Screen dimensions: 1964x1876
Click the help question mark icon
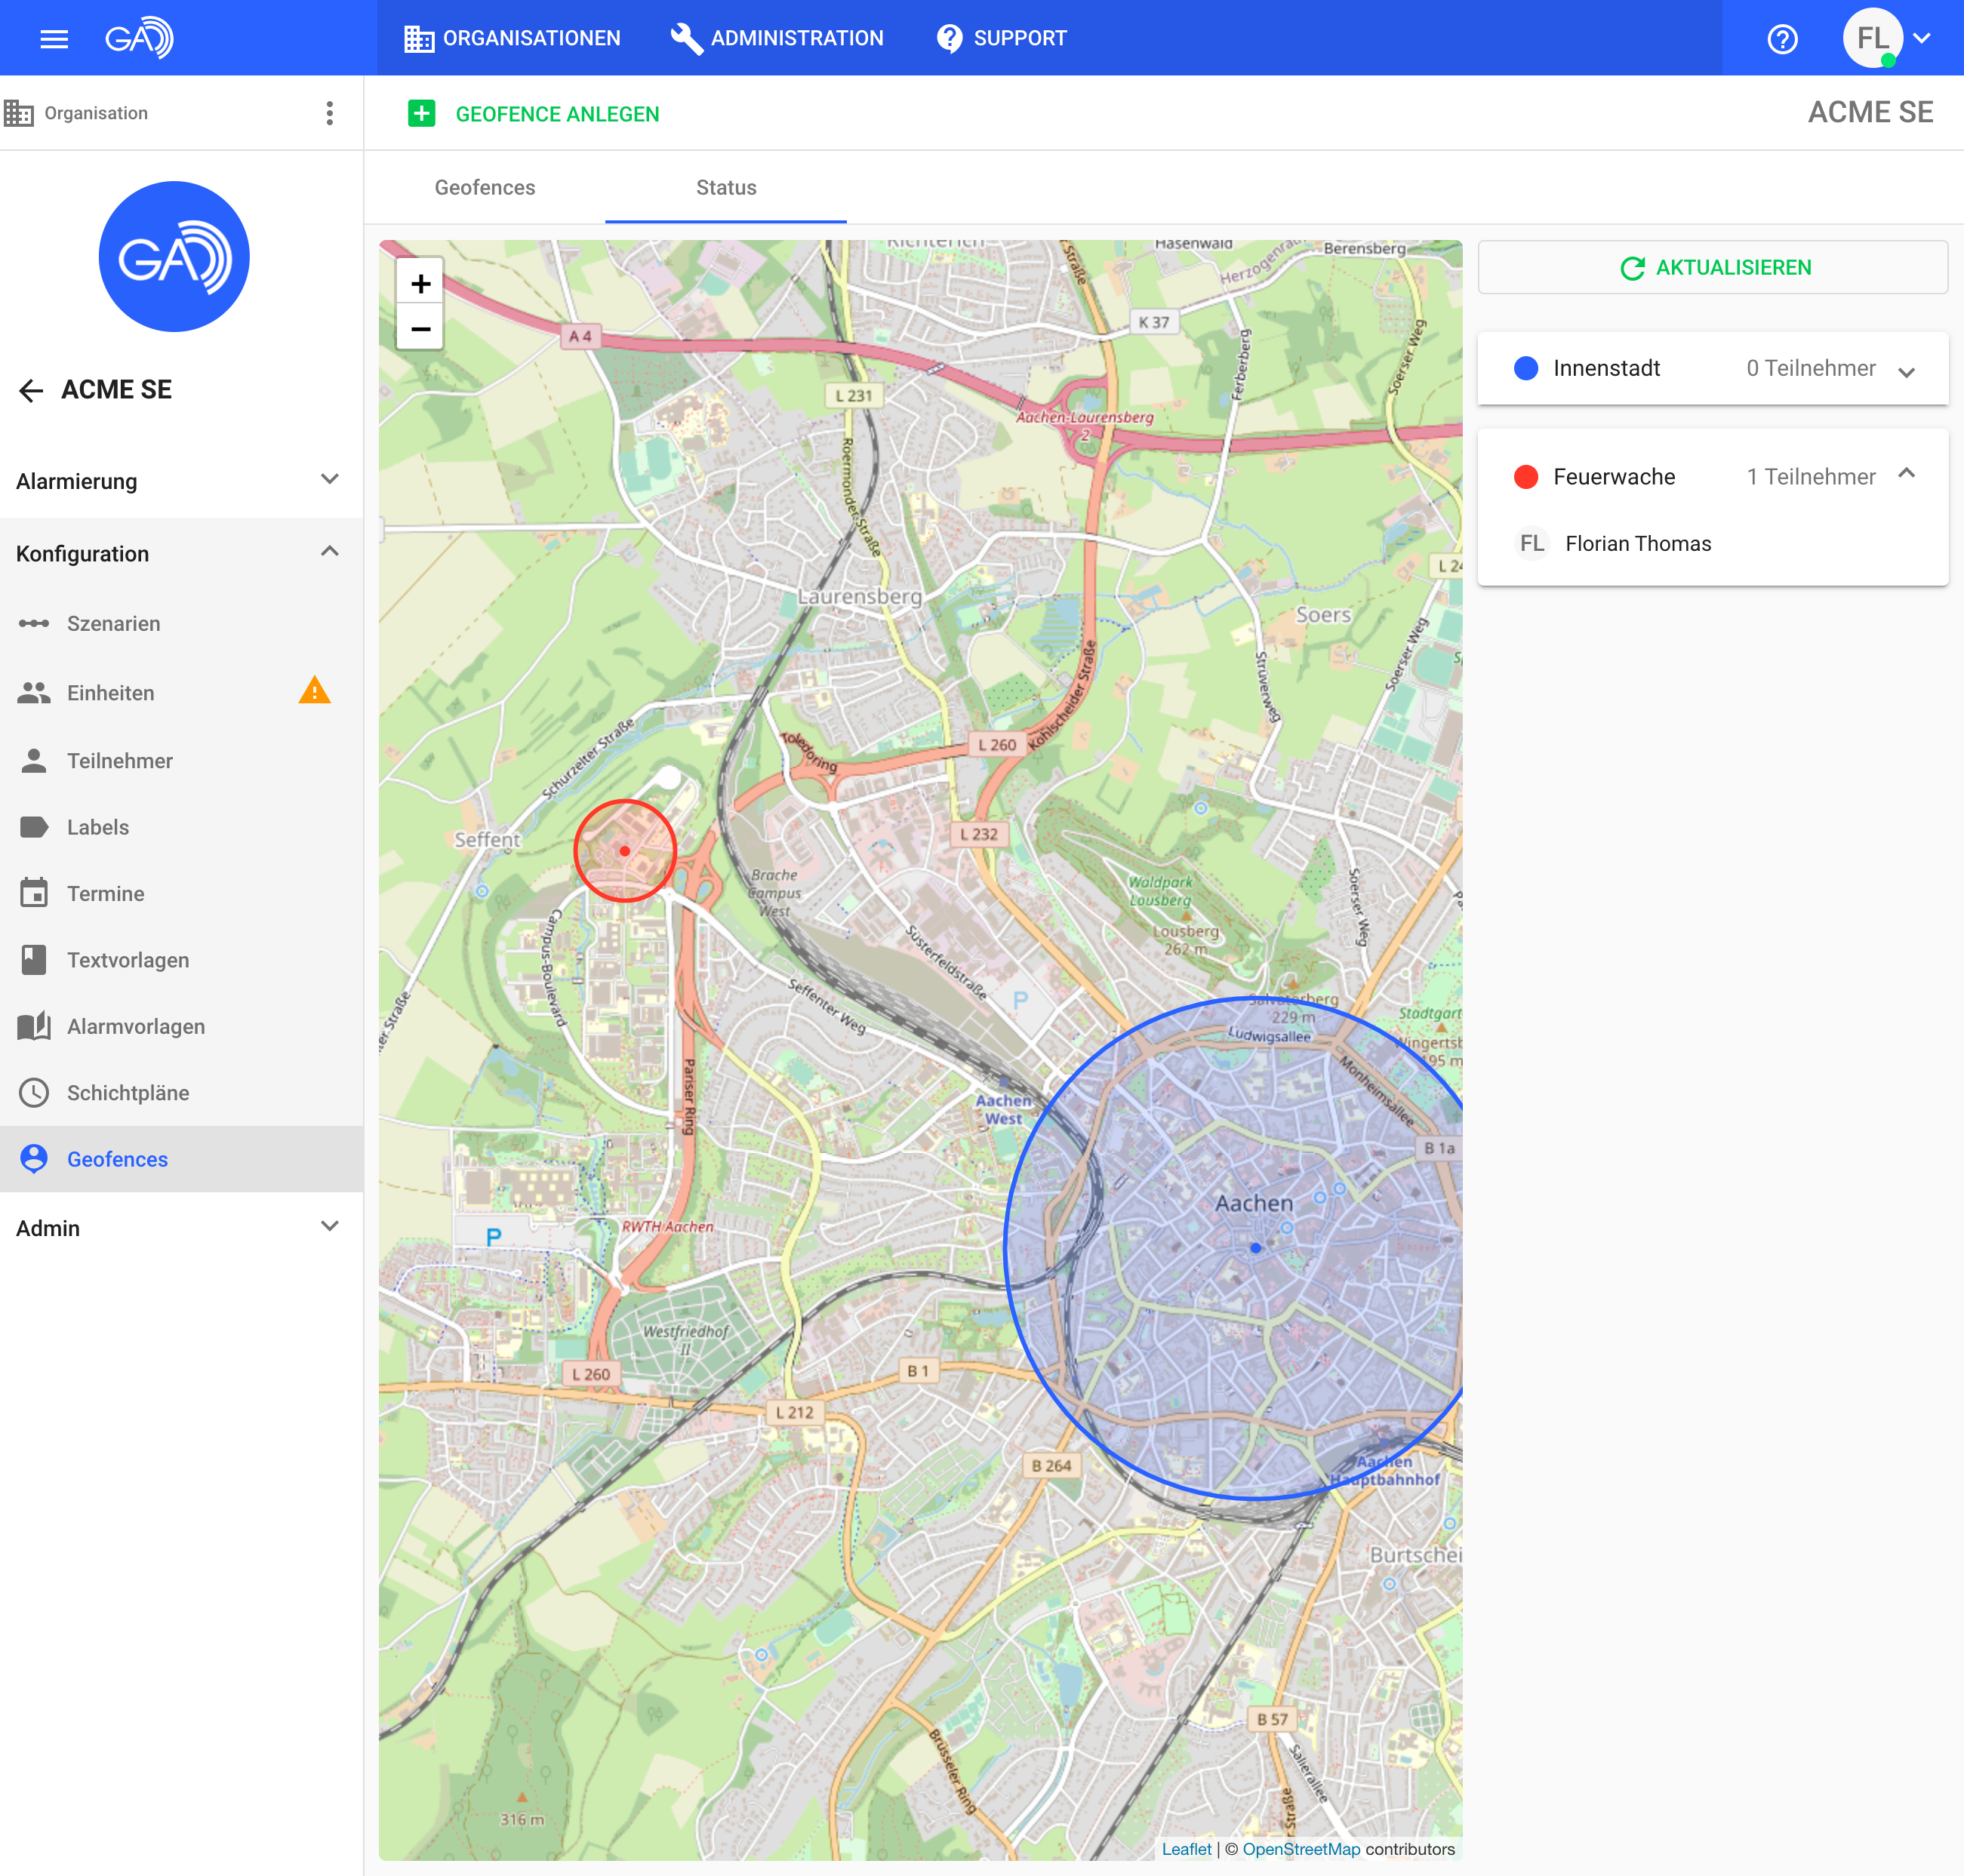(x=1782, y=39)
